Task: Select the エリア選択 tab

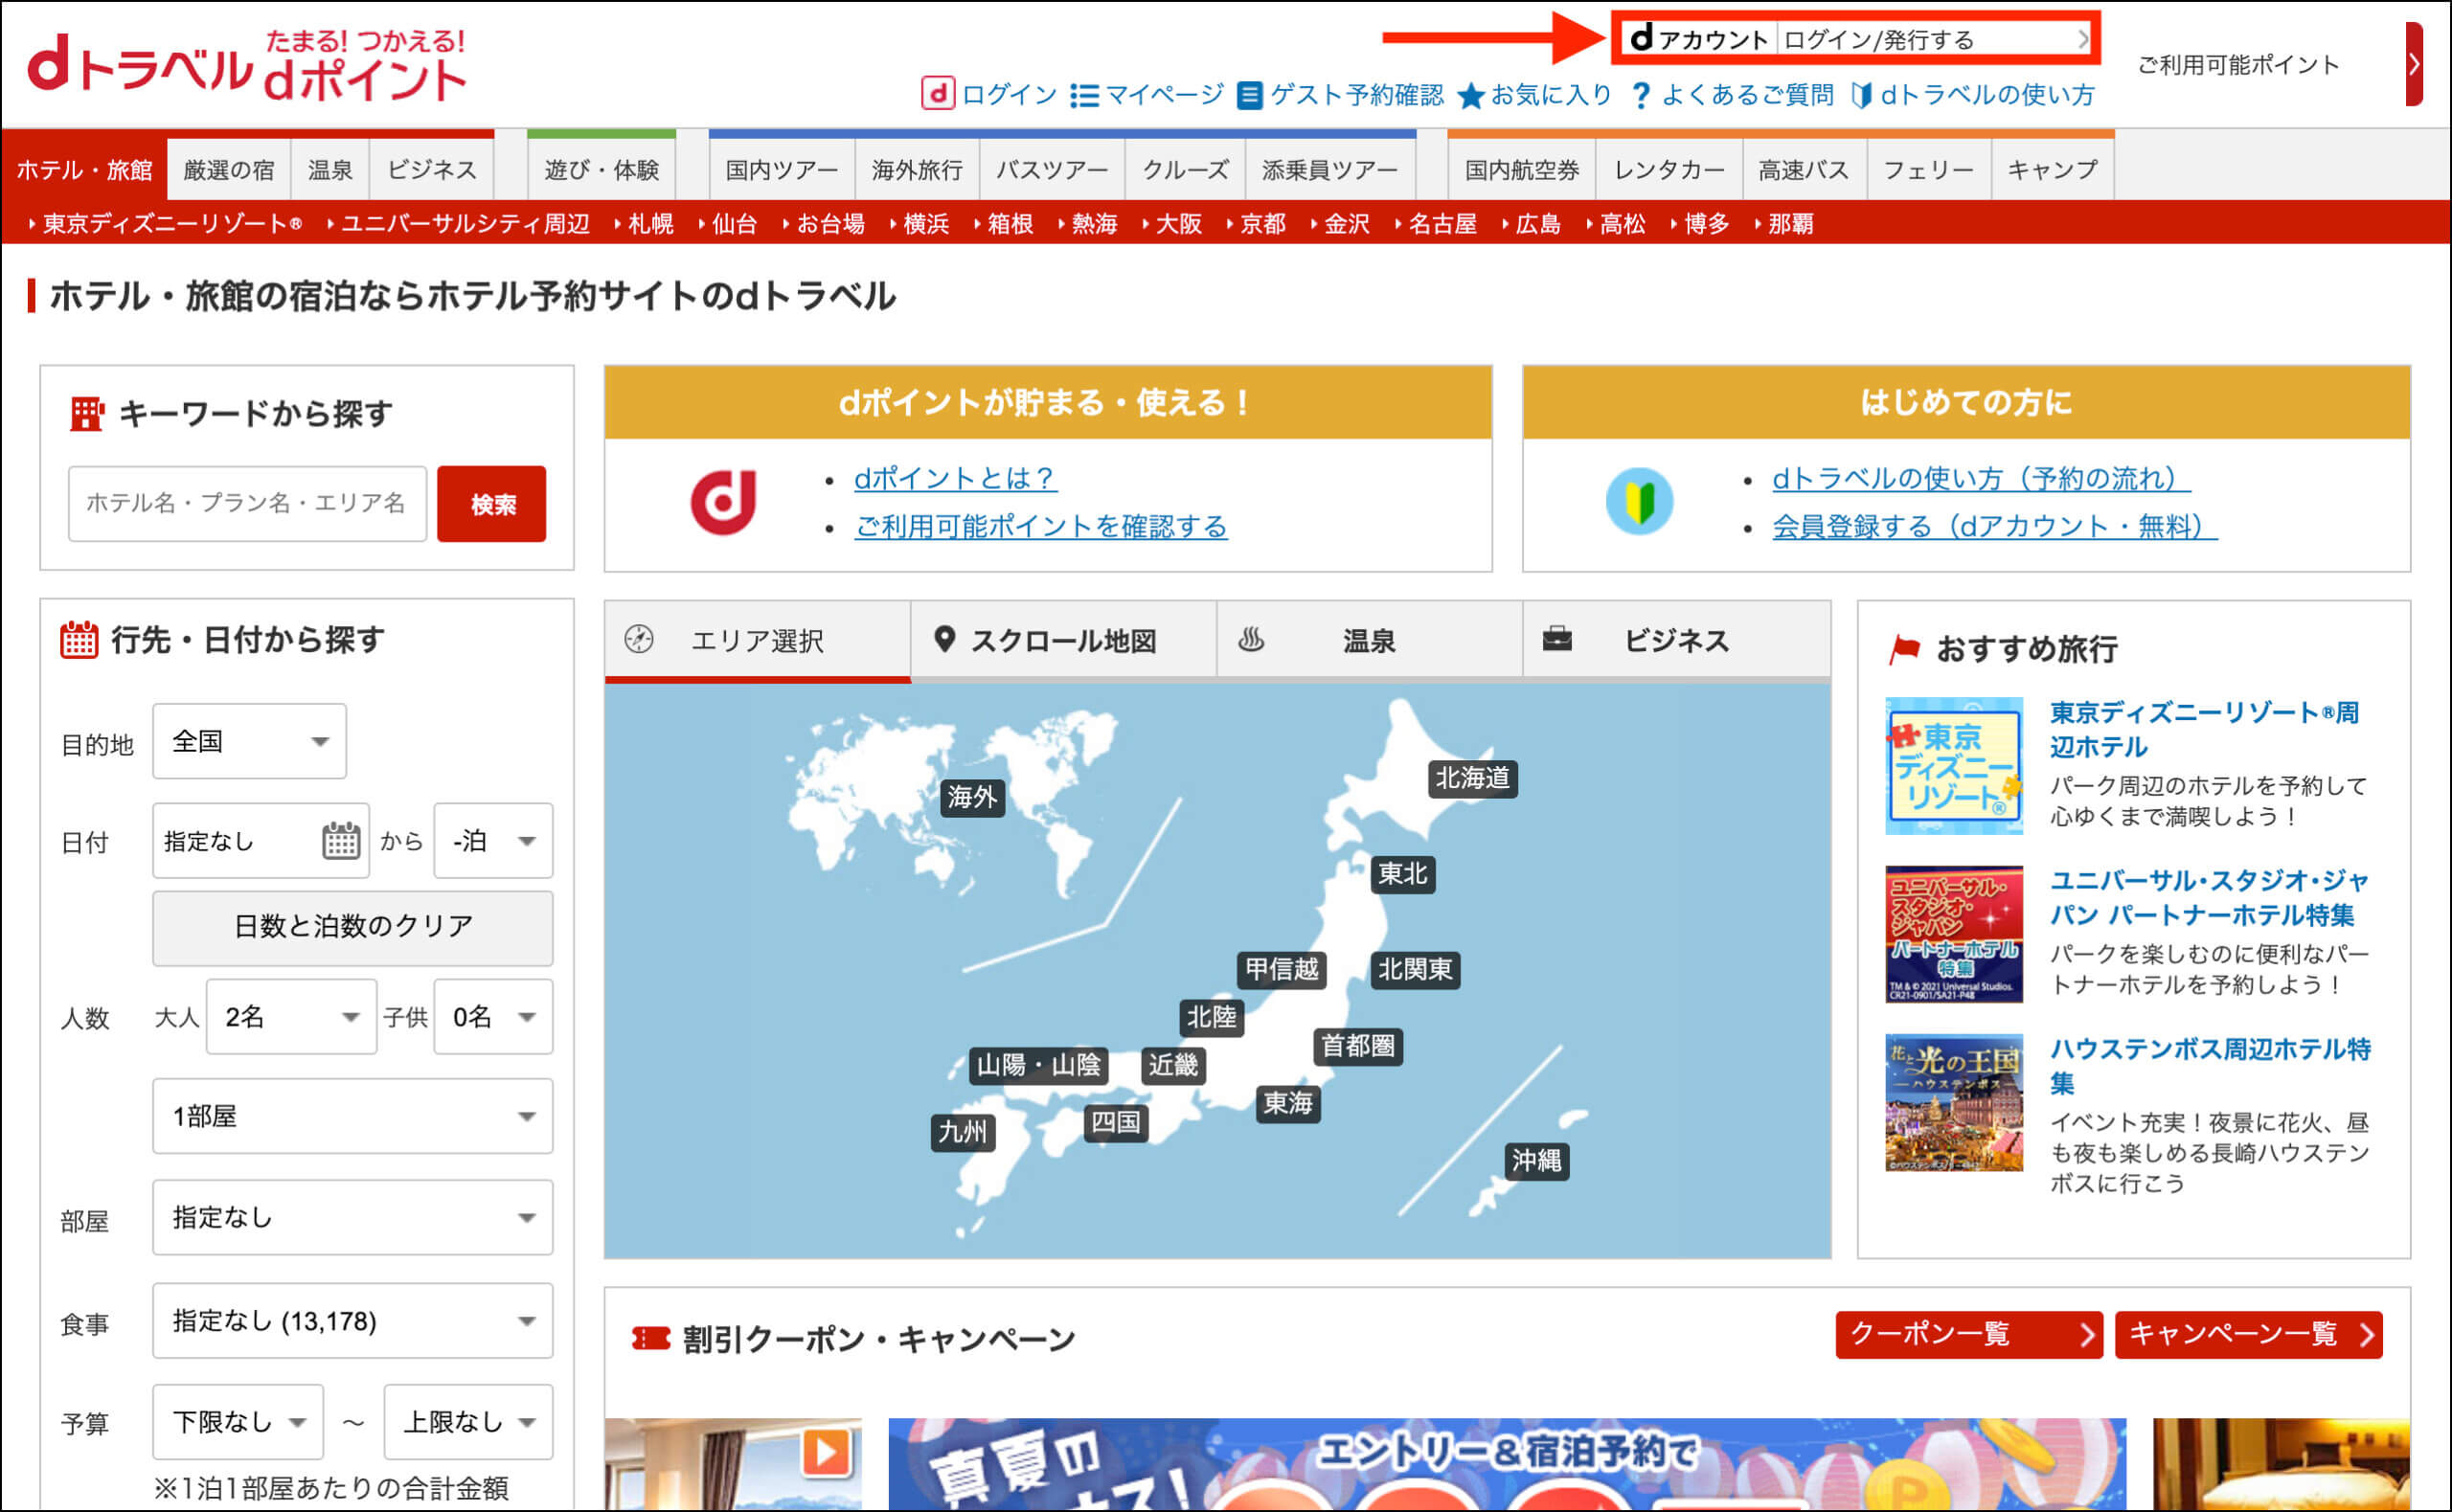Action: point(757,641)
